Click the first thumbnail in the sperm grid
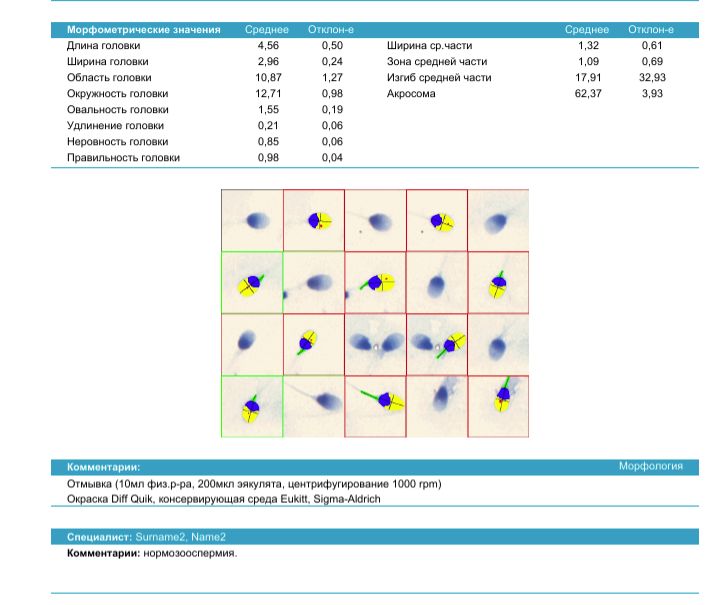 [252, 220]
